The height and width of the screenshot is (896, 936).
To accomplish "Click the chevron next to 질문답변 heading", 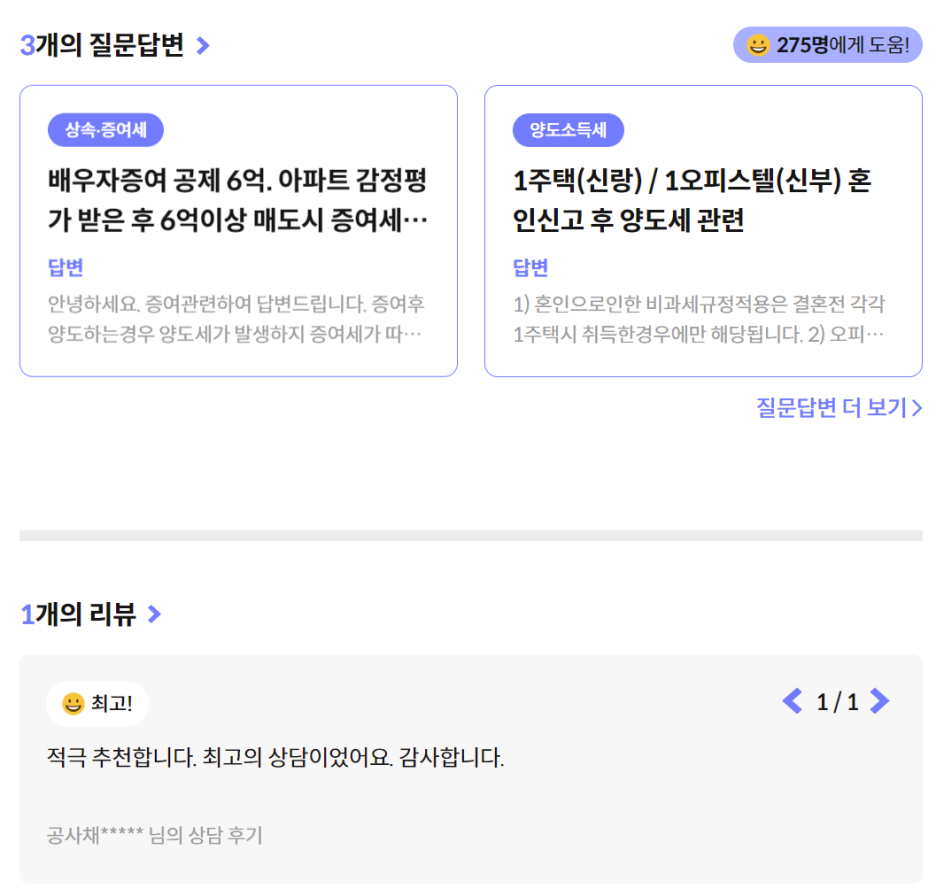I will (203, 46).
